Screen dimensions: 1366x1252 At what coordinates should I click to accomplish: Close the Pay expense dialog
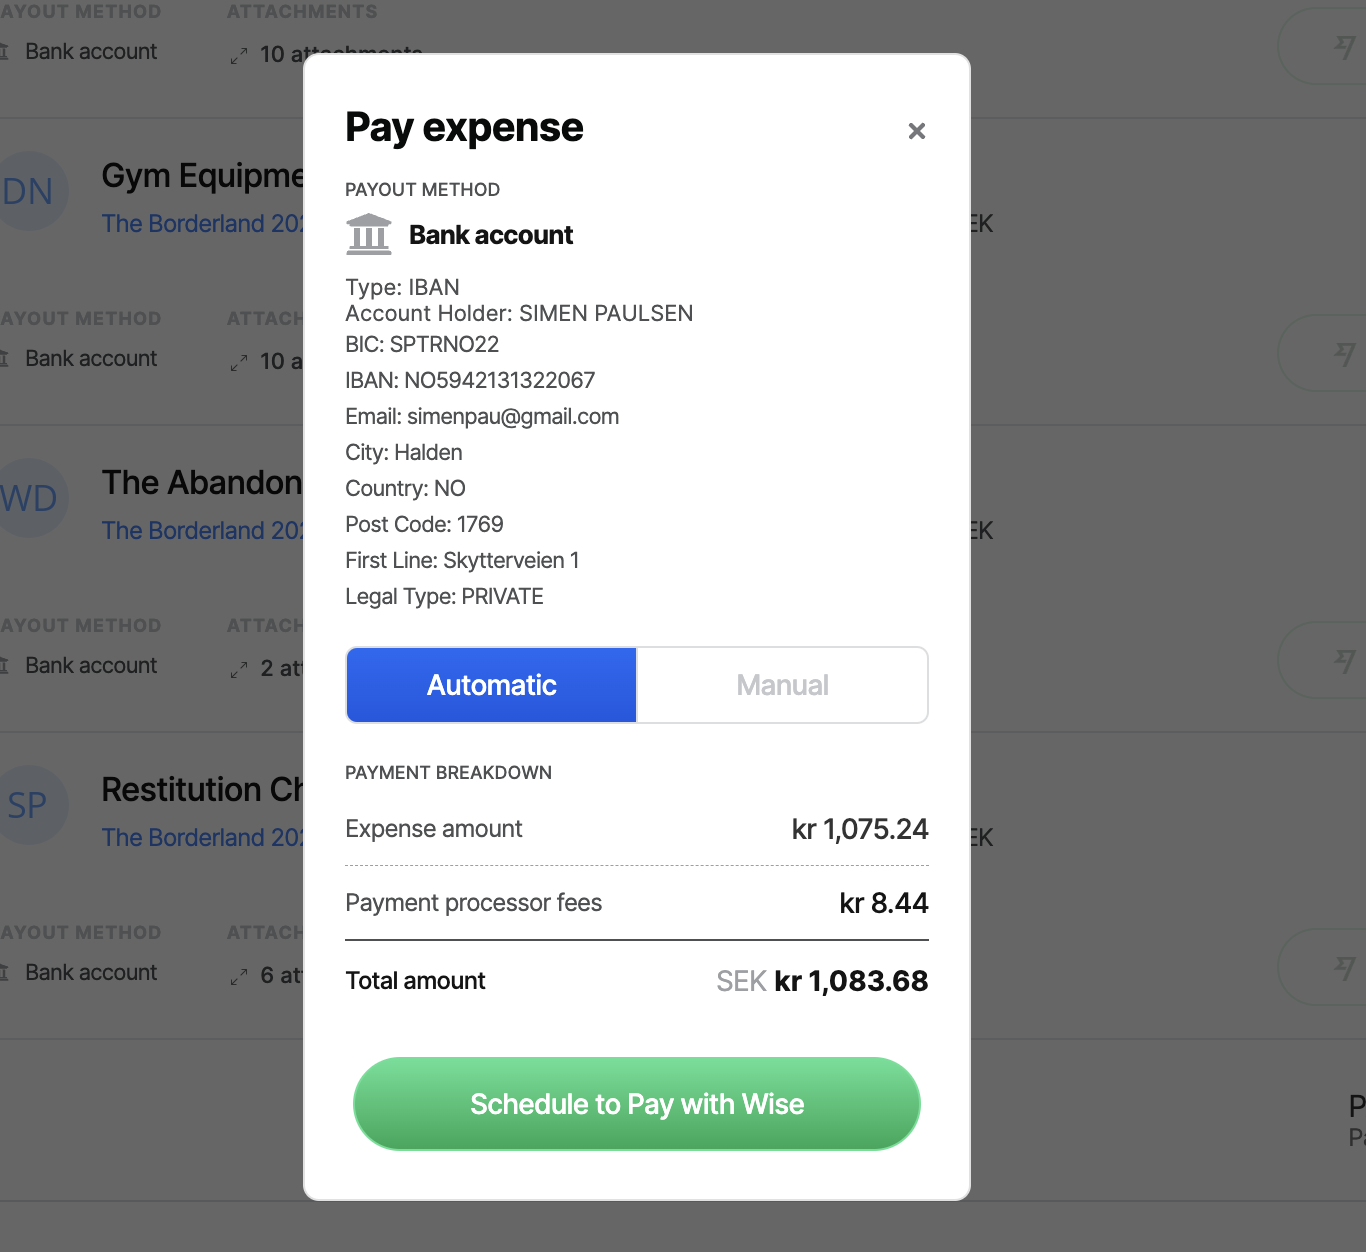pos(916,131)
